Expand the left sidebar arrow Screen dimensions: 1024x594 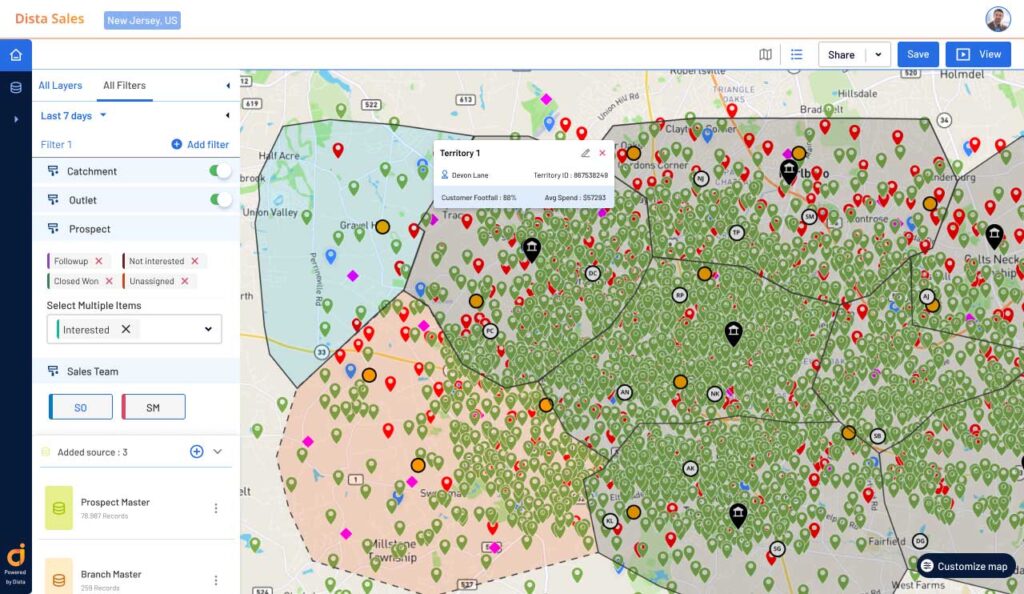16,119
